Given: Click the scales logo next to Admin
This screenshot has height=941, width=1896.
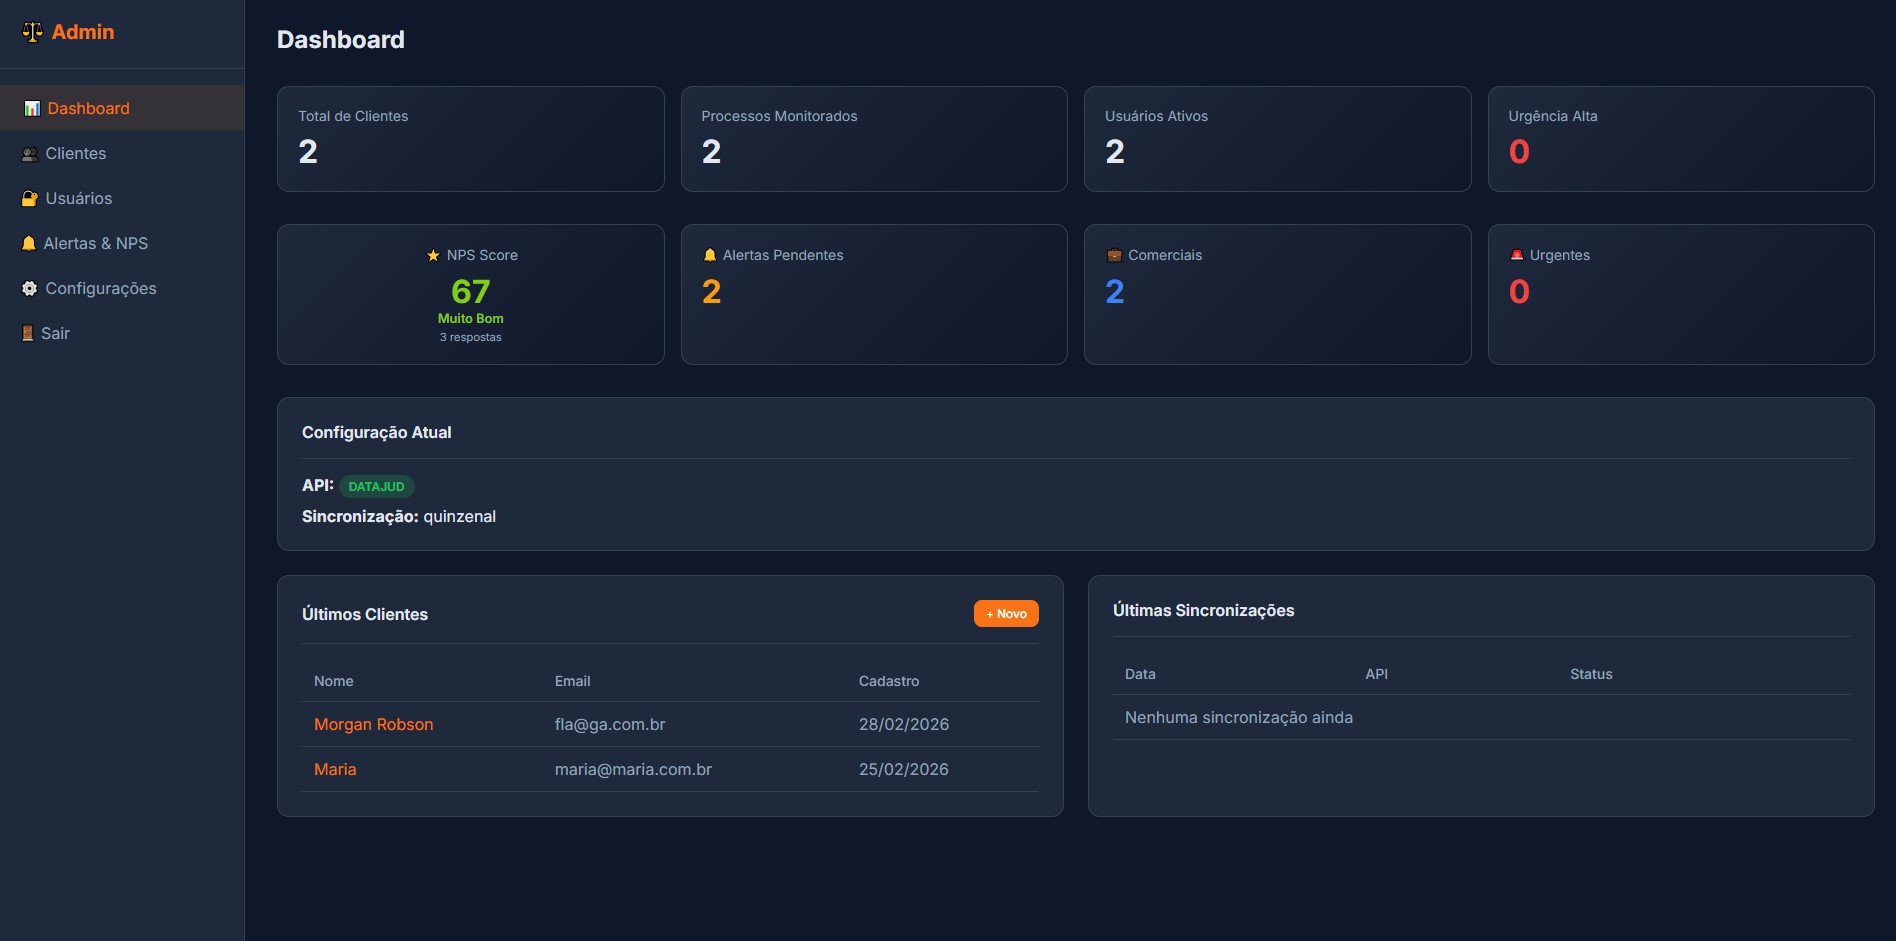Looking at the screenshot, I should (31, 31).
